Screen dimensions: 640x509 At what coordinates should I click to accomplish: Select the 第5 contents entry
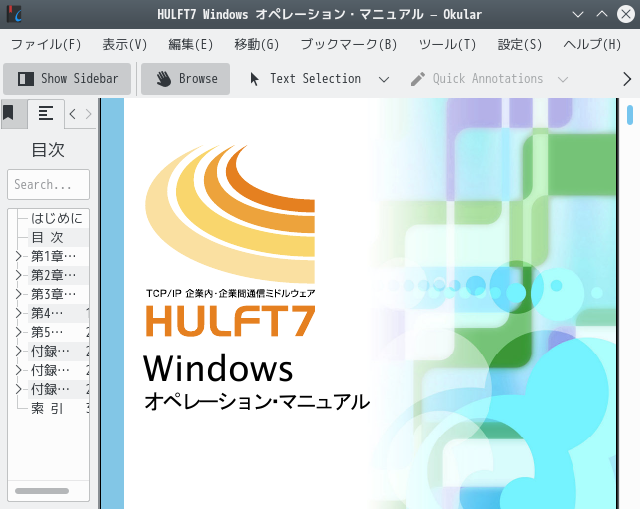point(47,332)
